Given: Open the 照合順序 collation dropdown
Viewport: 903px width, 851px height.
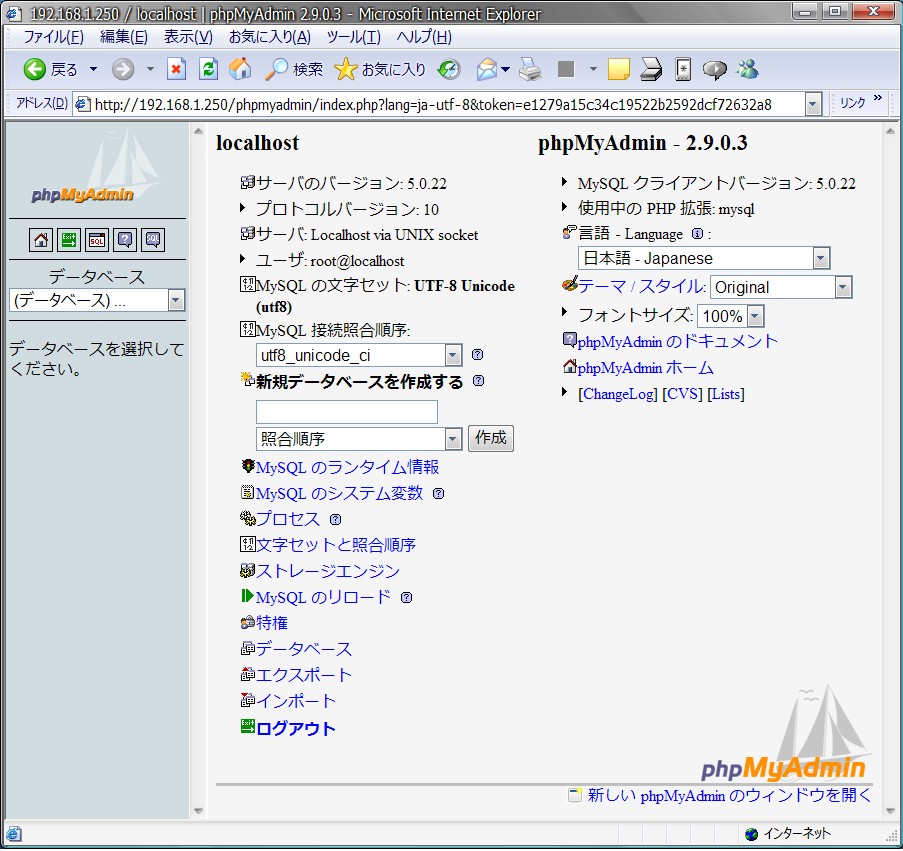Looking at the screenshot, I should coord(453,440).
